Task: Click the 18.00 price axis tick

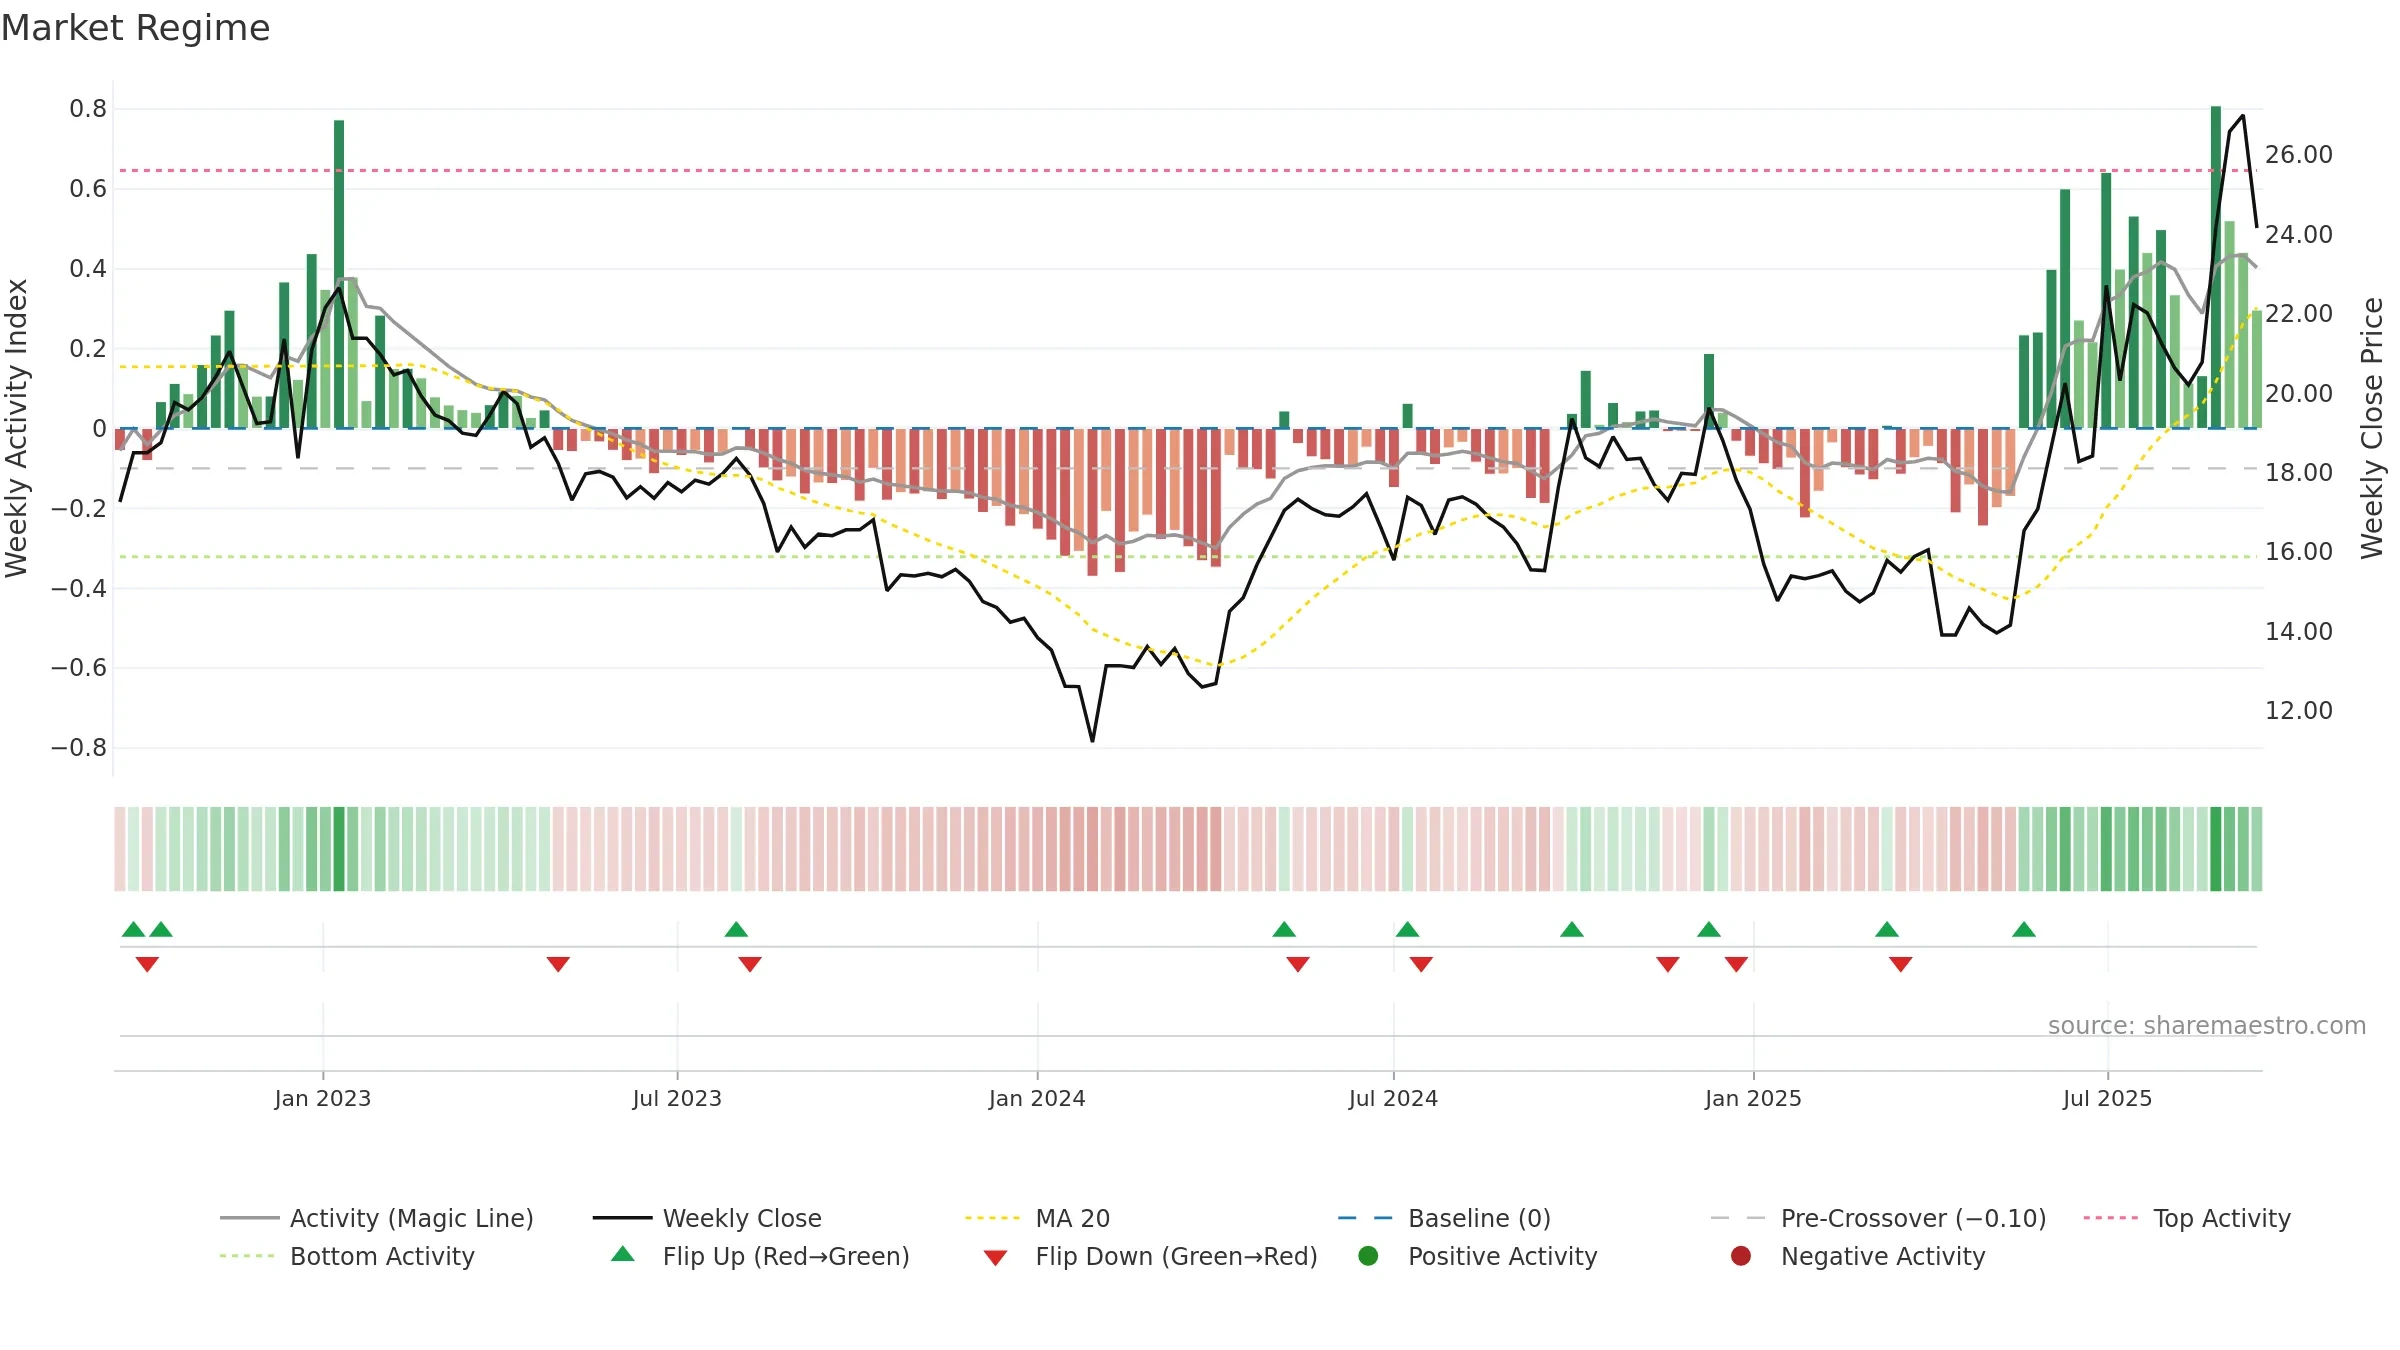Action: (x=2299, y=472)
